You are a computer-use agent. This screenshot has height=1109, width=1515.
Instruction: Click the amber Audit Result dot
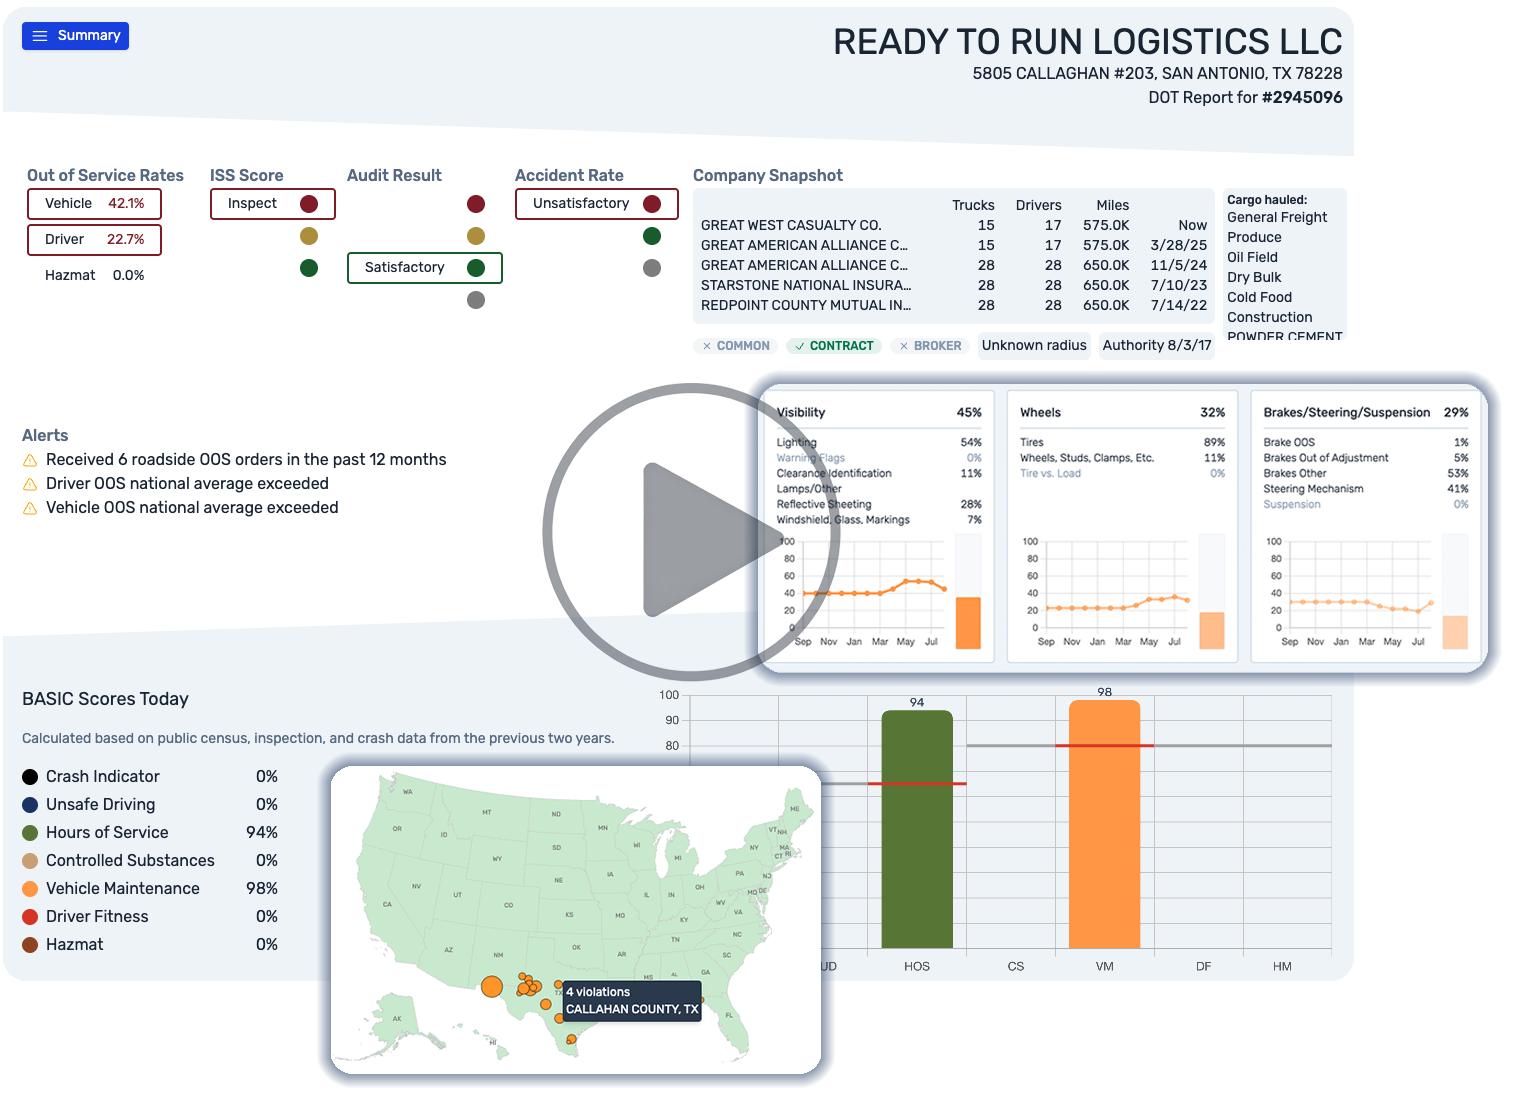pos(476,236)
